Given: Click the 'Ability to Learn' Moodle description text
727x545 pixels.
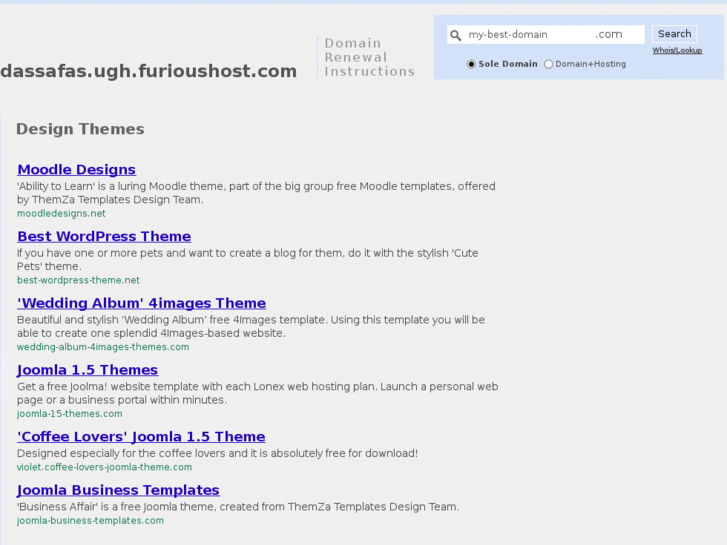Looking at the screenshot, I should pyautogui.click(x=256, y=193).
